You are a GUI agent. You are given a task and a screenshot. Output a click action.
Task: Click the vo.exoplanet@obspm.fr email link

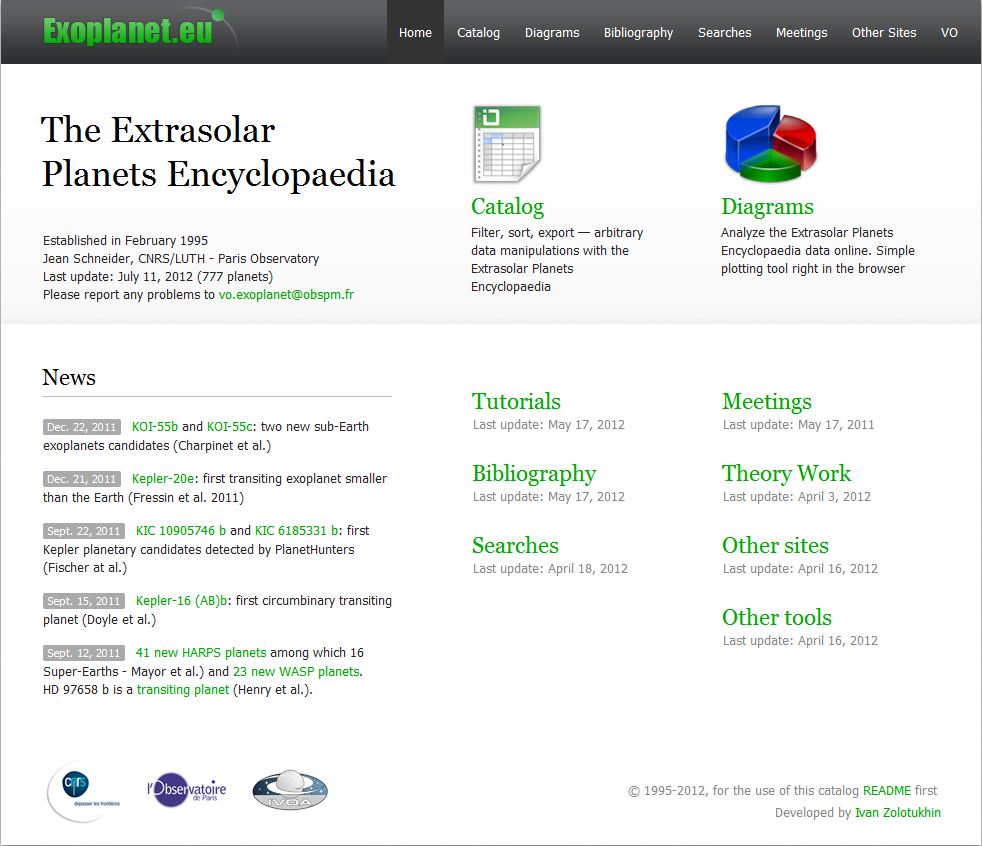(x=286, y=294)
